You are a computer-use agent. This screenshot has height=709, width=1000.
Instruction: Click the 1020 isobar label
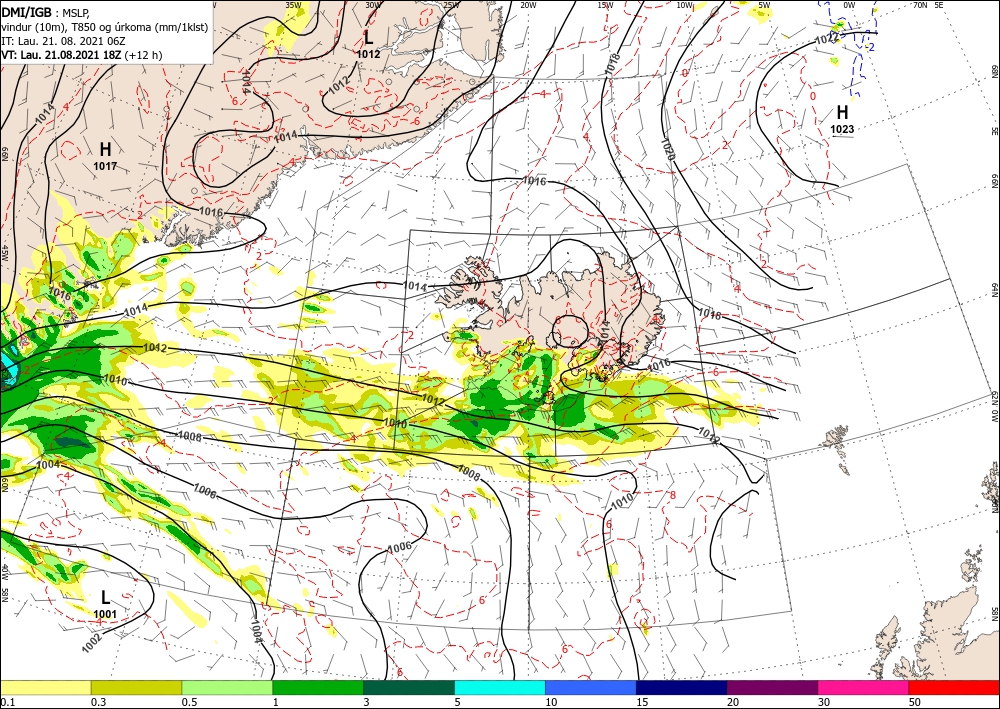coord(667,149)
